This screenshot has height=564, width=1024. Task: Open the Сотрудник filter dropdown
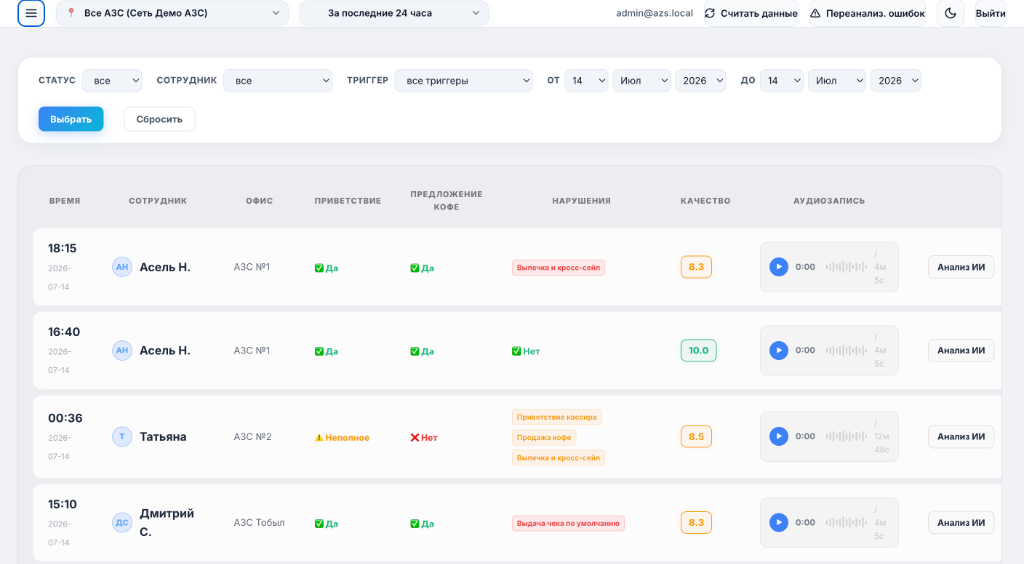click(x=278, y=80)
